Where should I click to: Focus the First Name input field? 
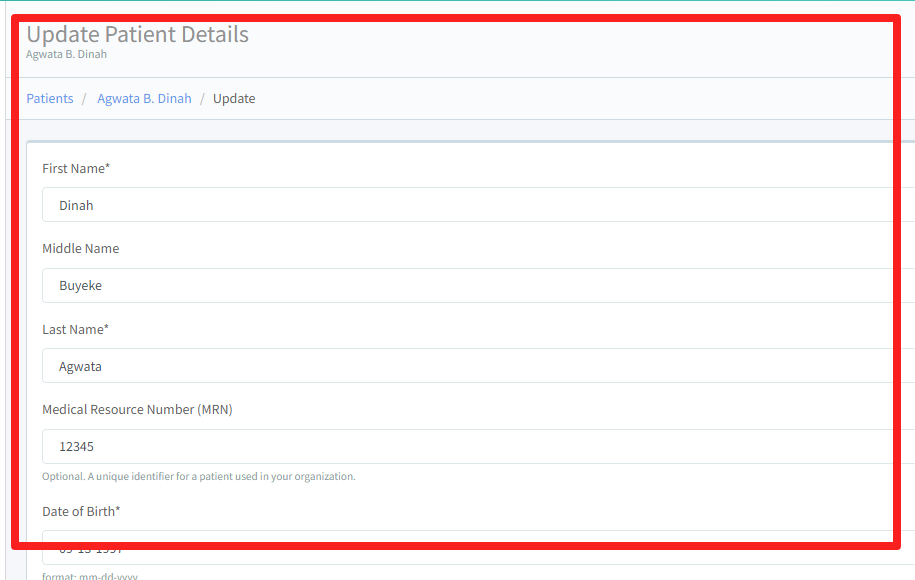470,205
